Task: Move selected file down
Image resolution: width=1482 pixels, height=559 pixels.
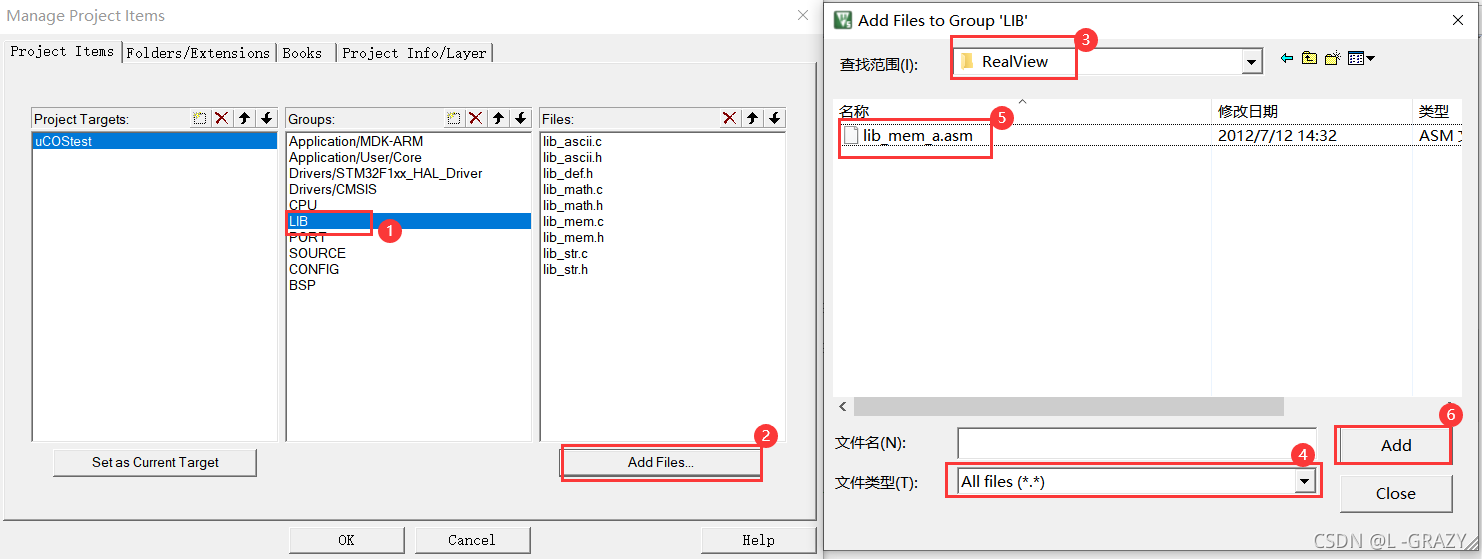Action: pos(774,118)
